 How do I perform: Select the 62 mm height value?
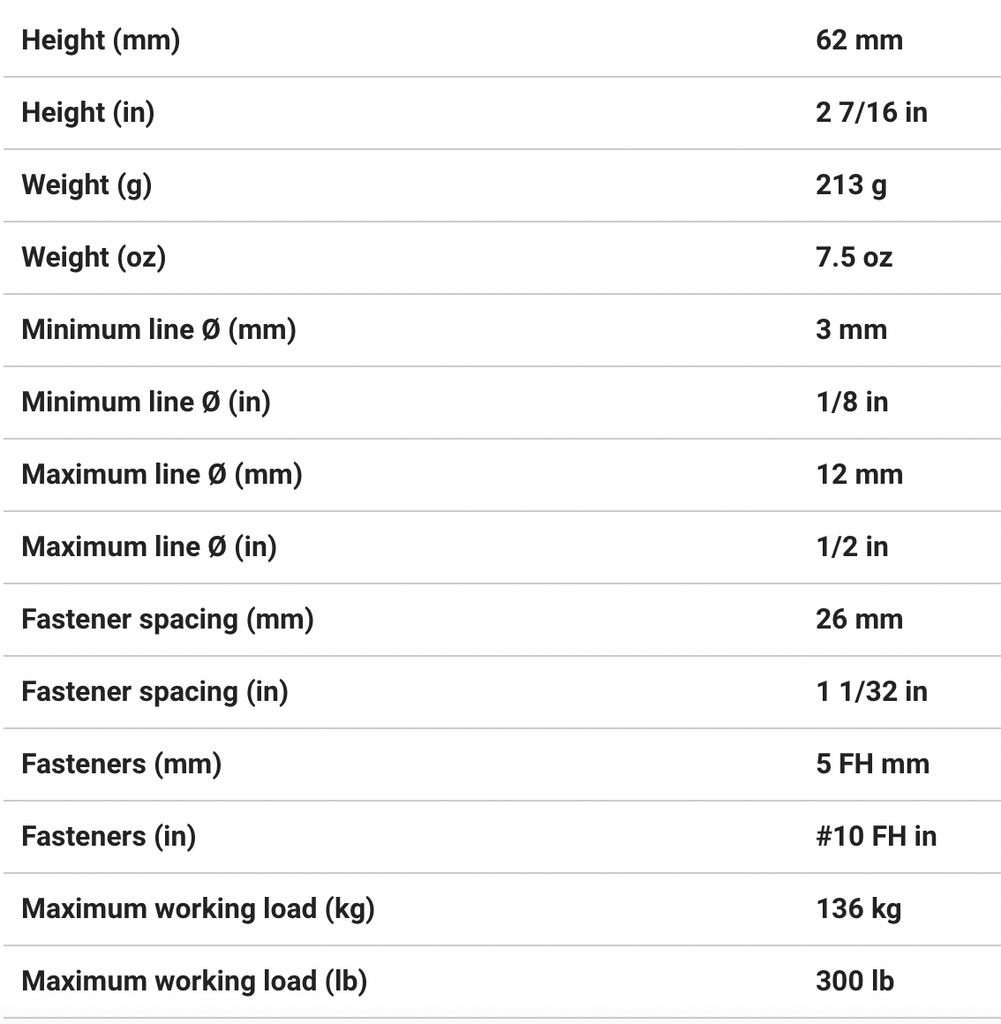[858, 41]
